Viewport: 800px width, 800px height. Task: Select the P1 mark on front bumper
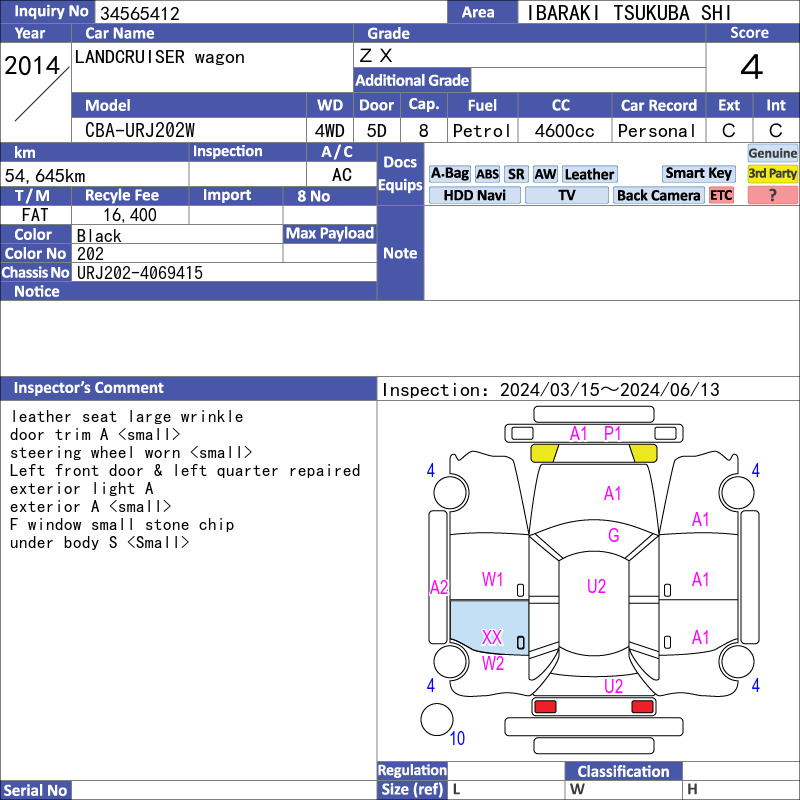coord(612,433)
